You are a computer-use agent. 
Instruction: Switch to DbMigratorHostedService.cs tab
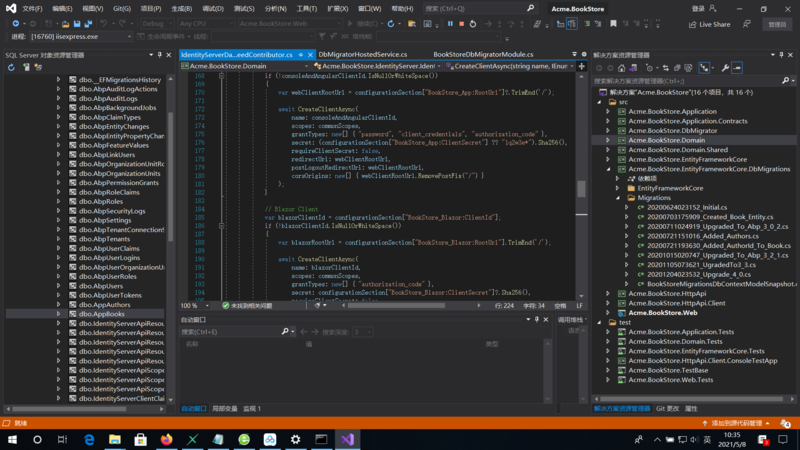(x=363, y=54)
